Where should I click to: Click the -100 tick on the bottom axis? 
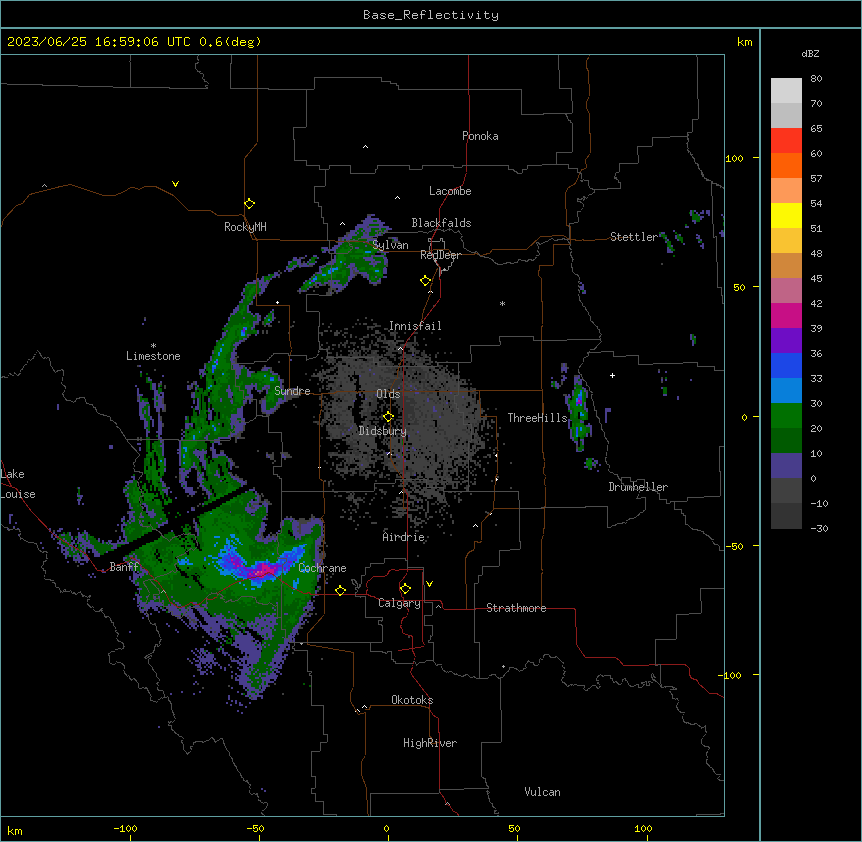tap(125, 828)
